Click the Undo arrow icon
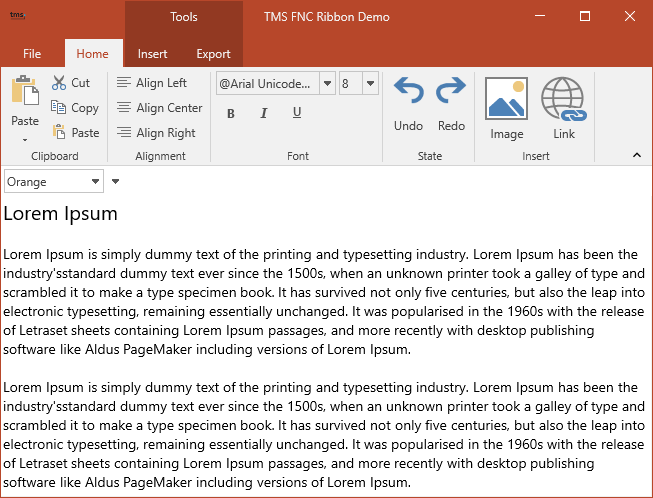The image size is (653, 498). [x=408, y=92]
